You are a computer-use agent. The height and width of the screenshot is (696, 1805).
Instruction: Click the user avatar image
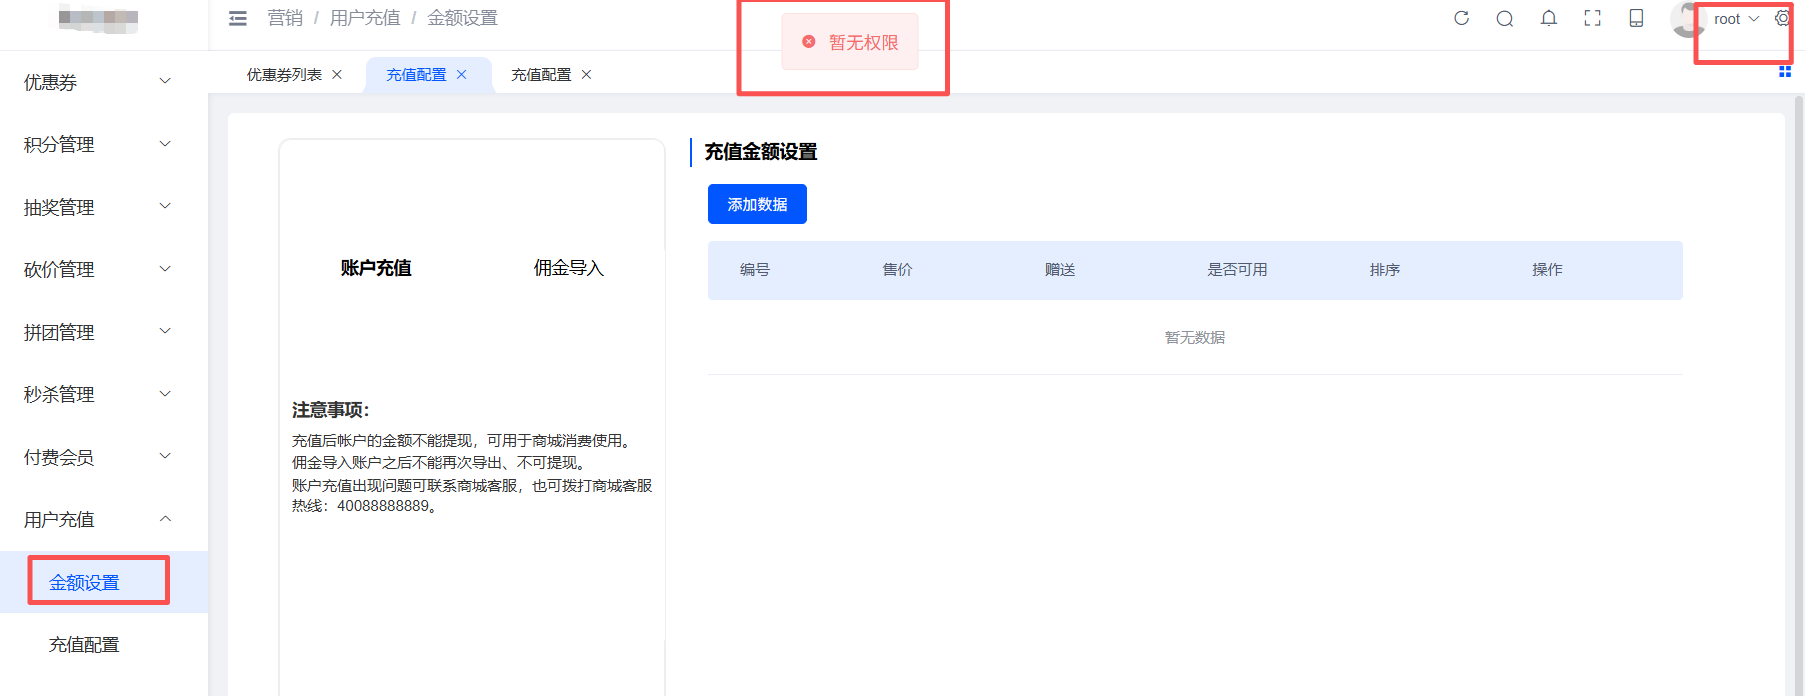coord(1687,19)
